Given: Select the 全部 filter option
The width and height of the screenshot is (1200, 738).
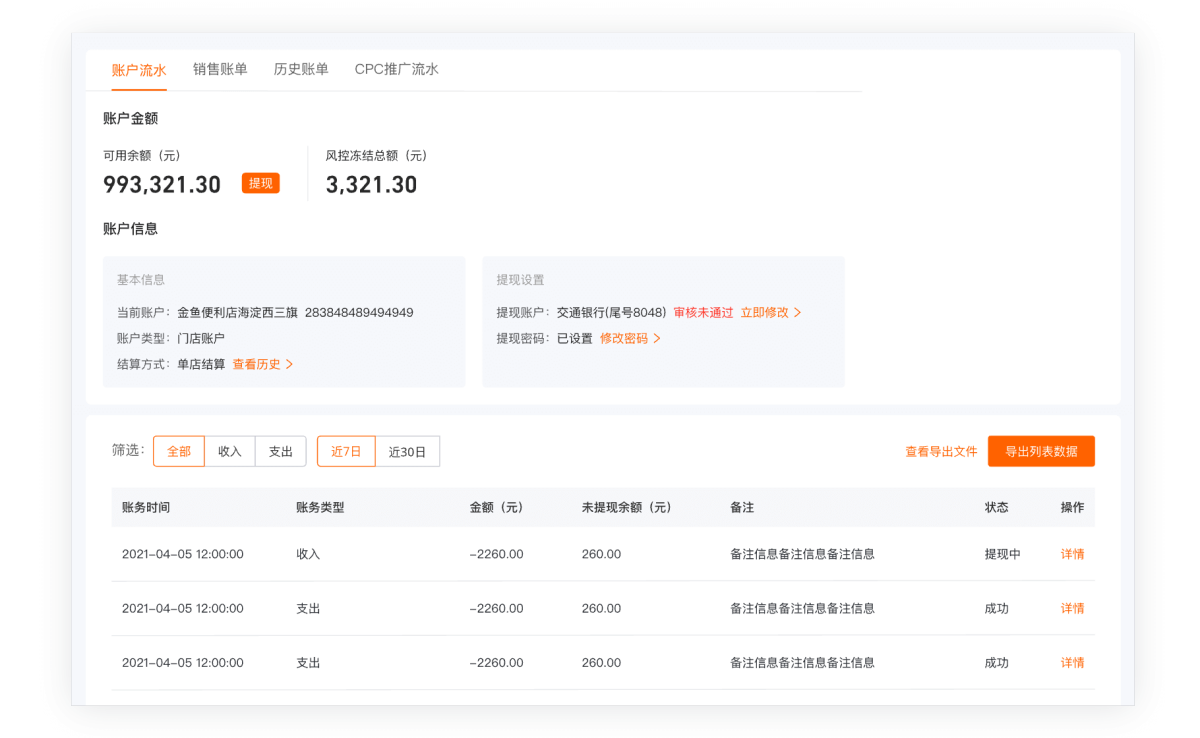Looking at the screenshot, I should tap(178, 451).
